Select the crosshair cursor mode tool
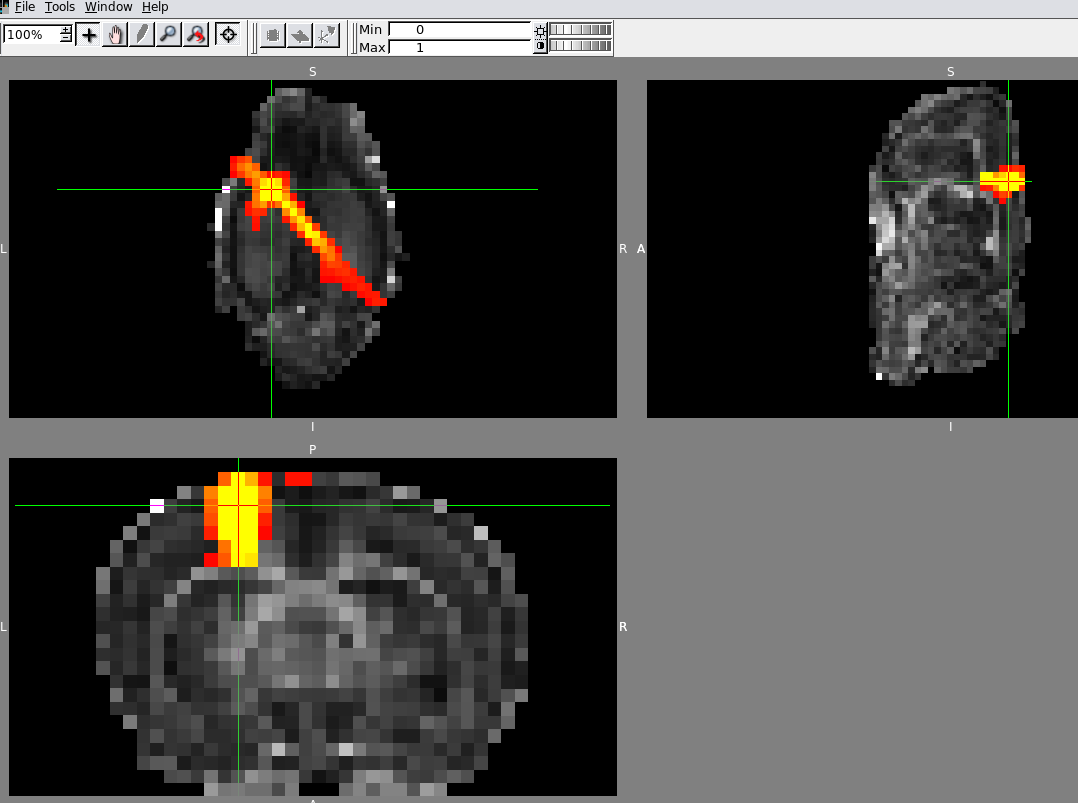The height and width of the screenshot is (803, 1078). 89,35
